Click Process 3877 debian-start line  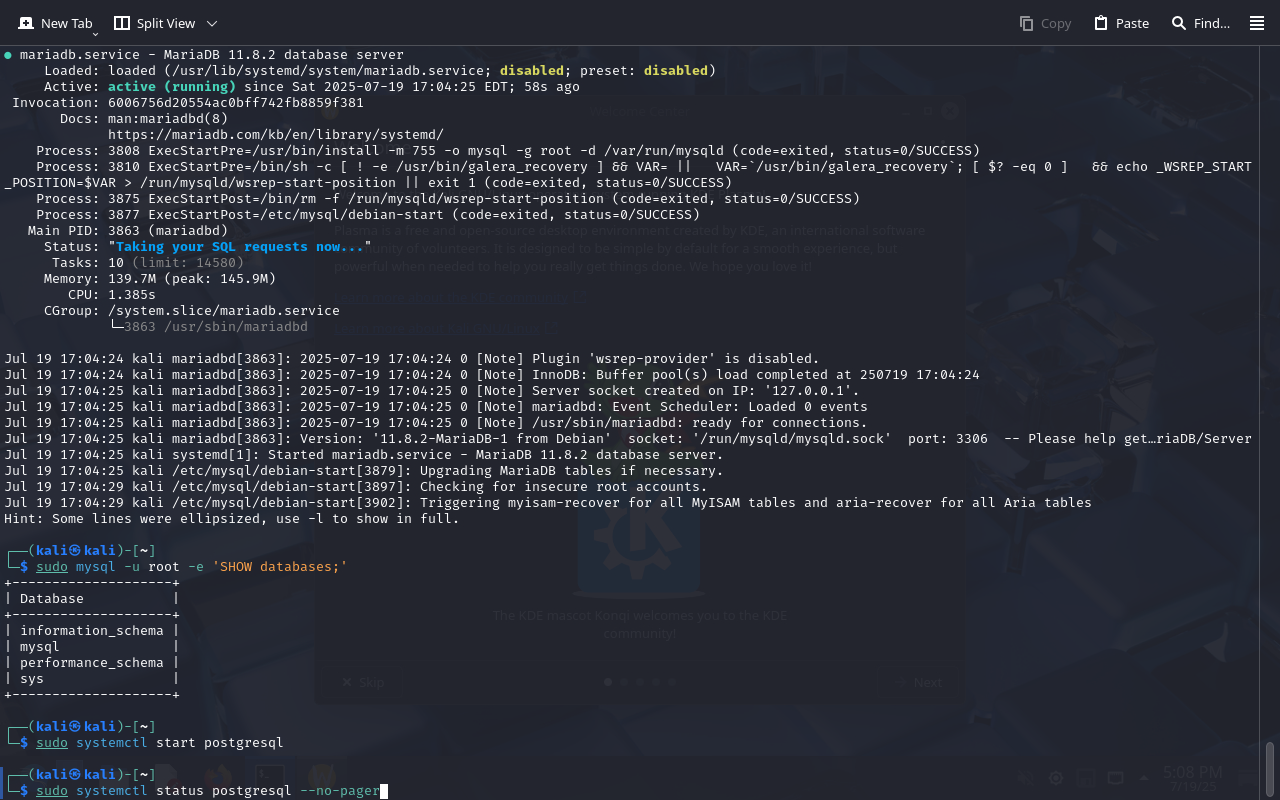tap(368, 215)
